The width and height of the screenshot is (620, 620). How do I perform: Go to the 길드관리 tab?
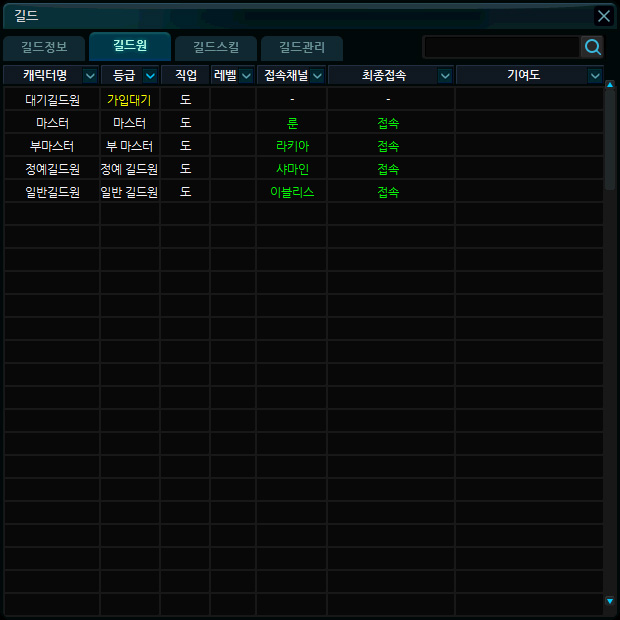(x=301, y=47)
